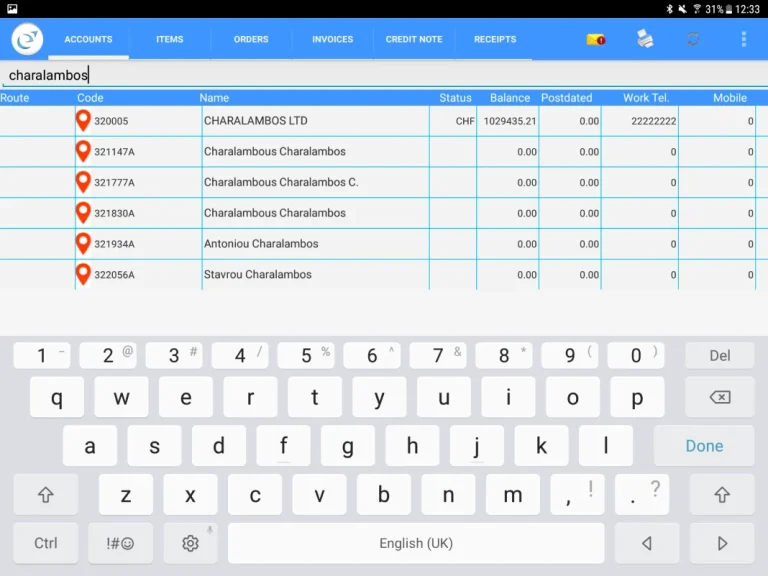Screen dimensions: 768x576
Task: Sort by the Code column header
Action: pos(90,98)
